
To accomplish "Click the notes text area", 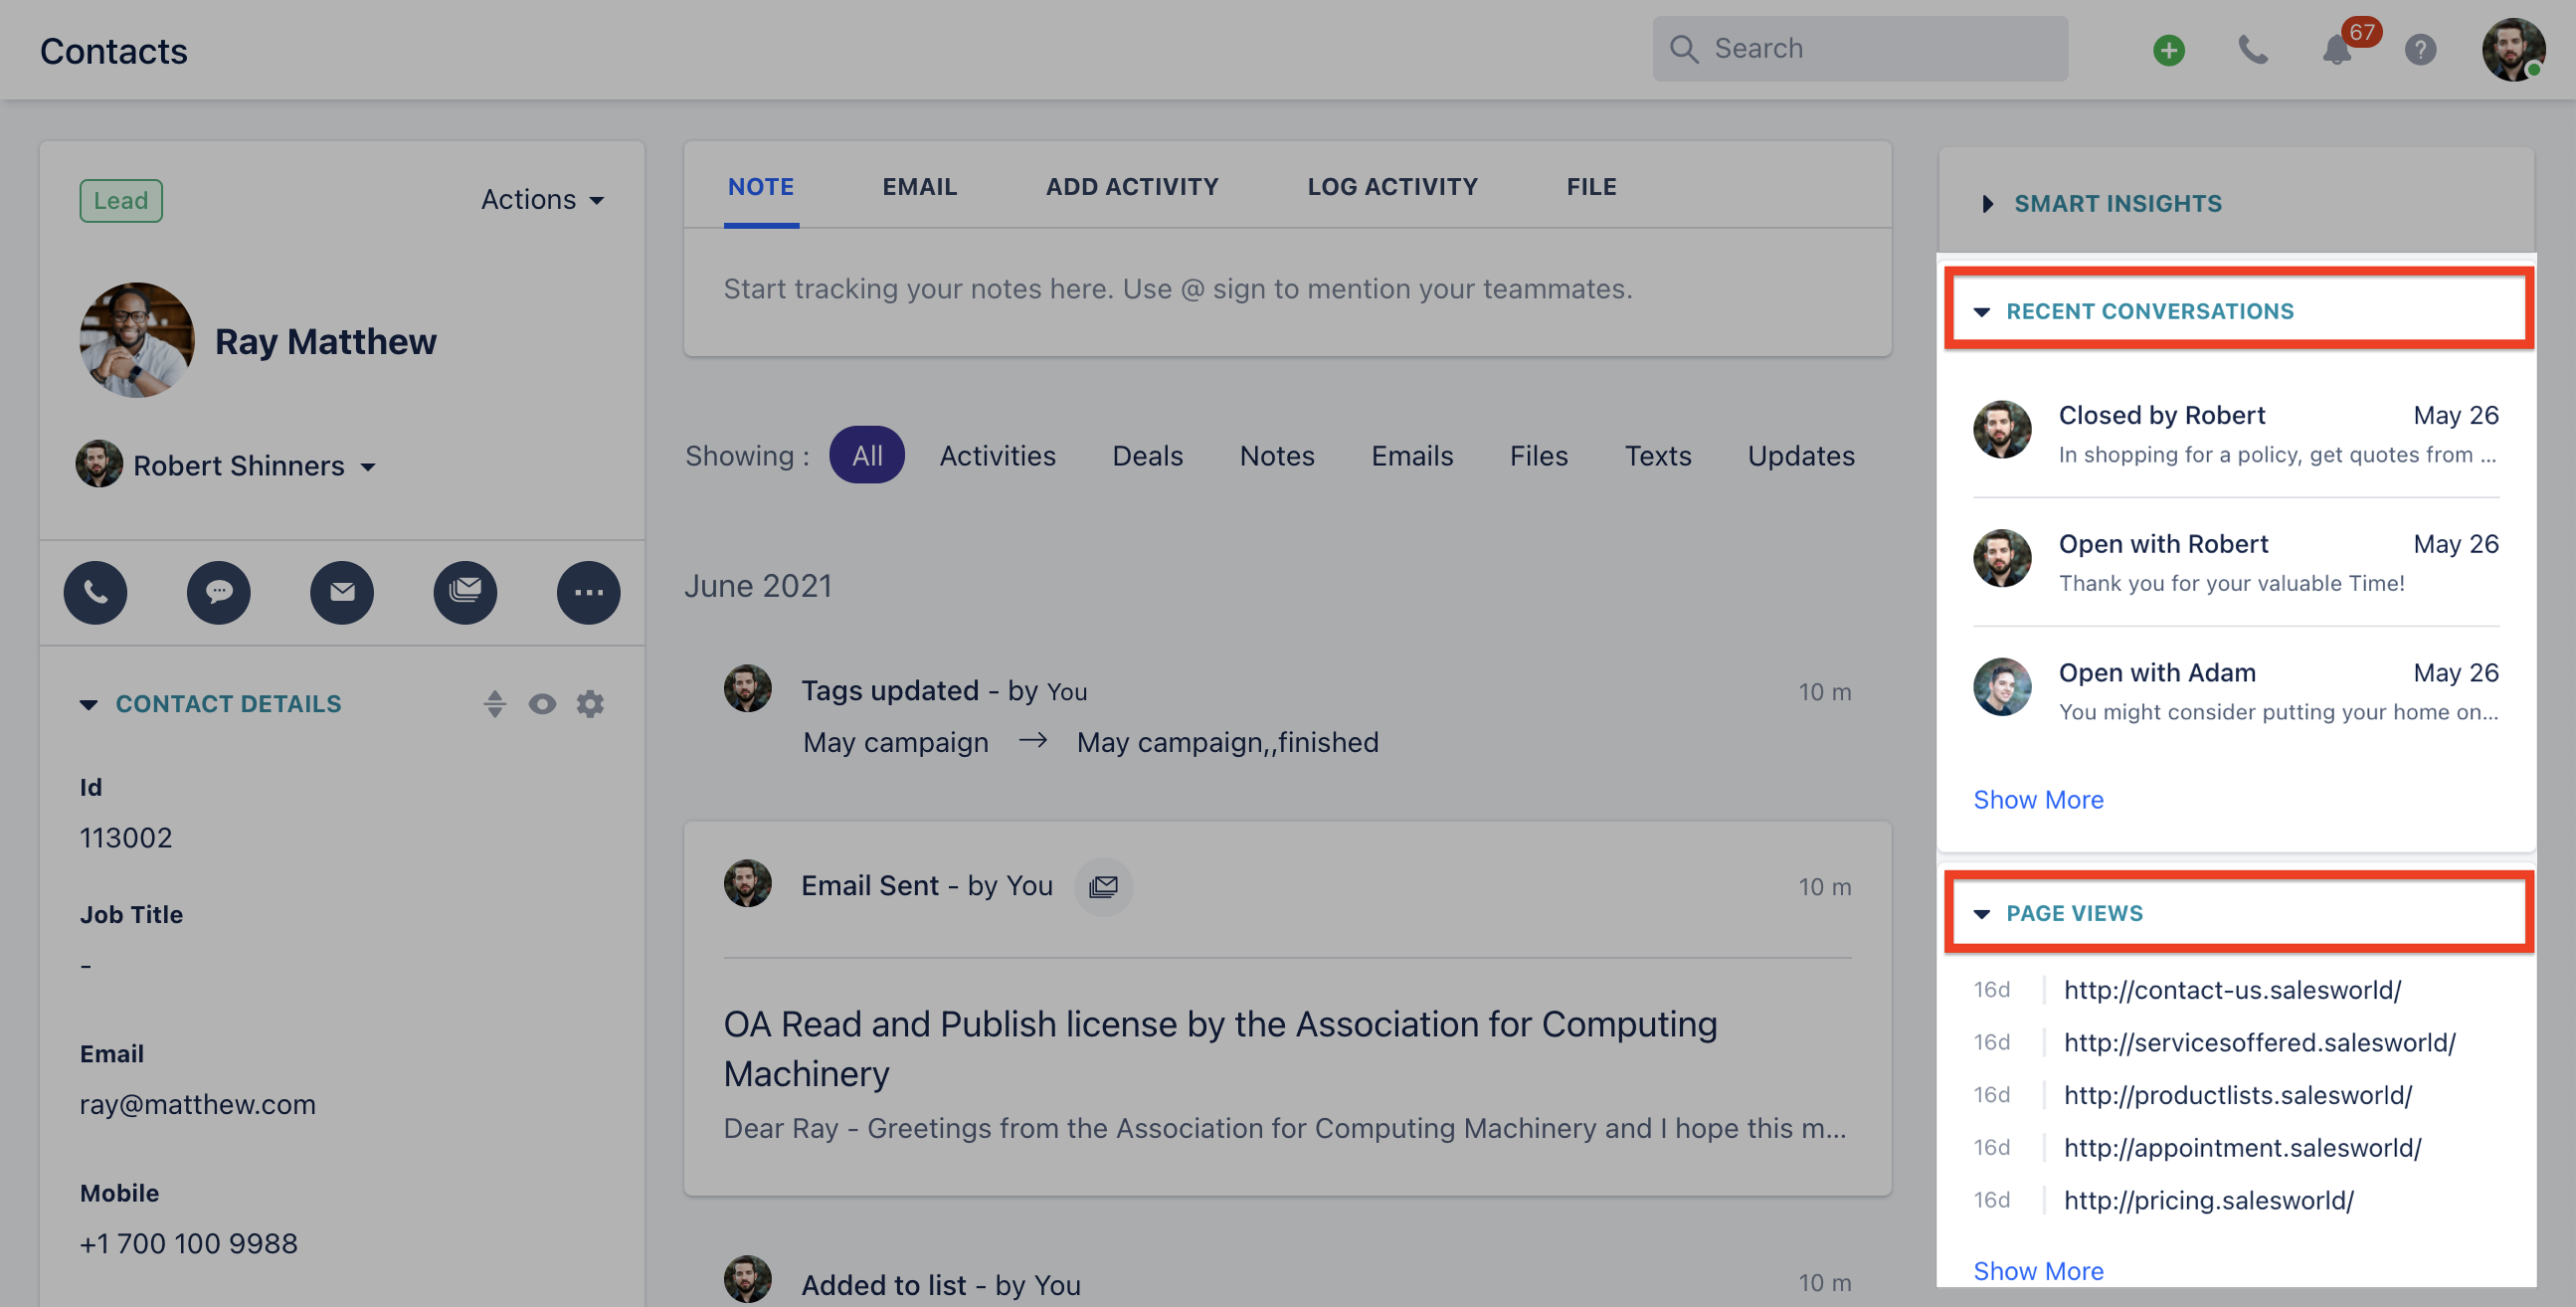I will click(x=1287, y=290).
